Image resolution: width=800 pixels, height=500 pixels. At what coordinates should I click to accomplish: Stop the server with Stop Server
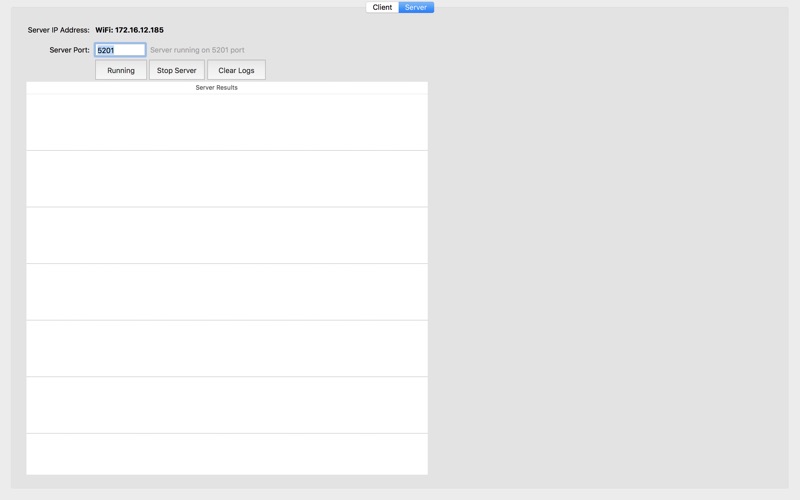tap(177, 70)
